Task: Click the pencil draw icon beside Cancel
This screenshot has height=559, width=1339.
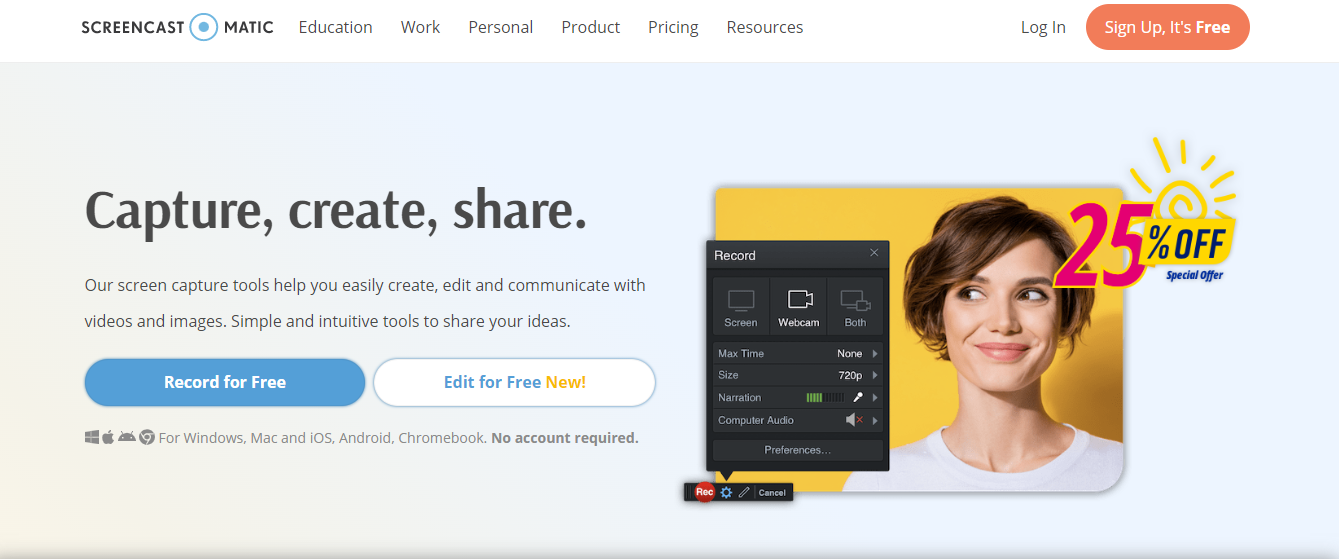Action: (x=744, y=492)
